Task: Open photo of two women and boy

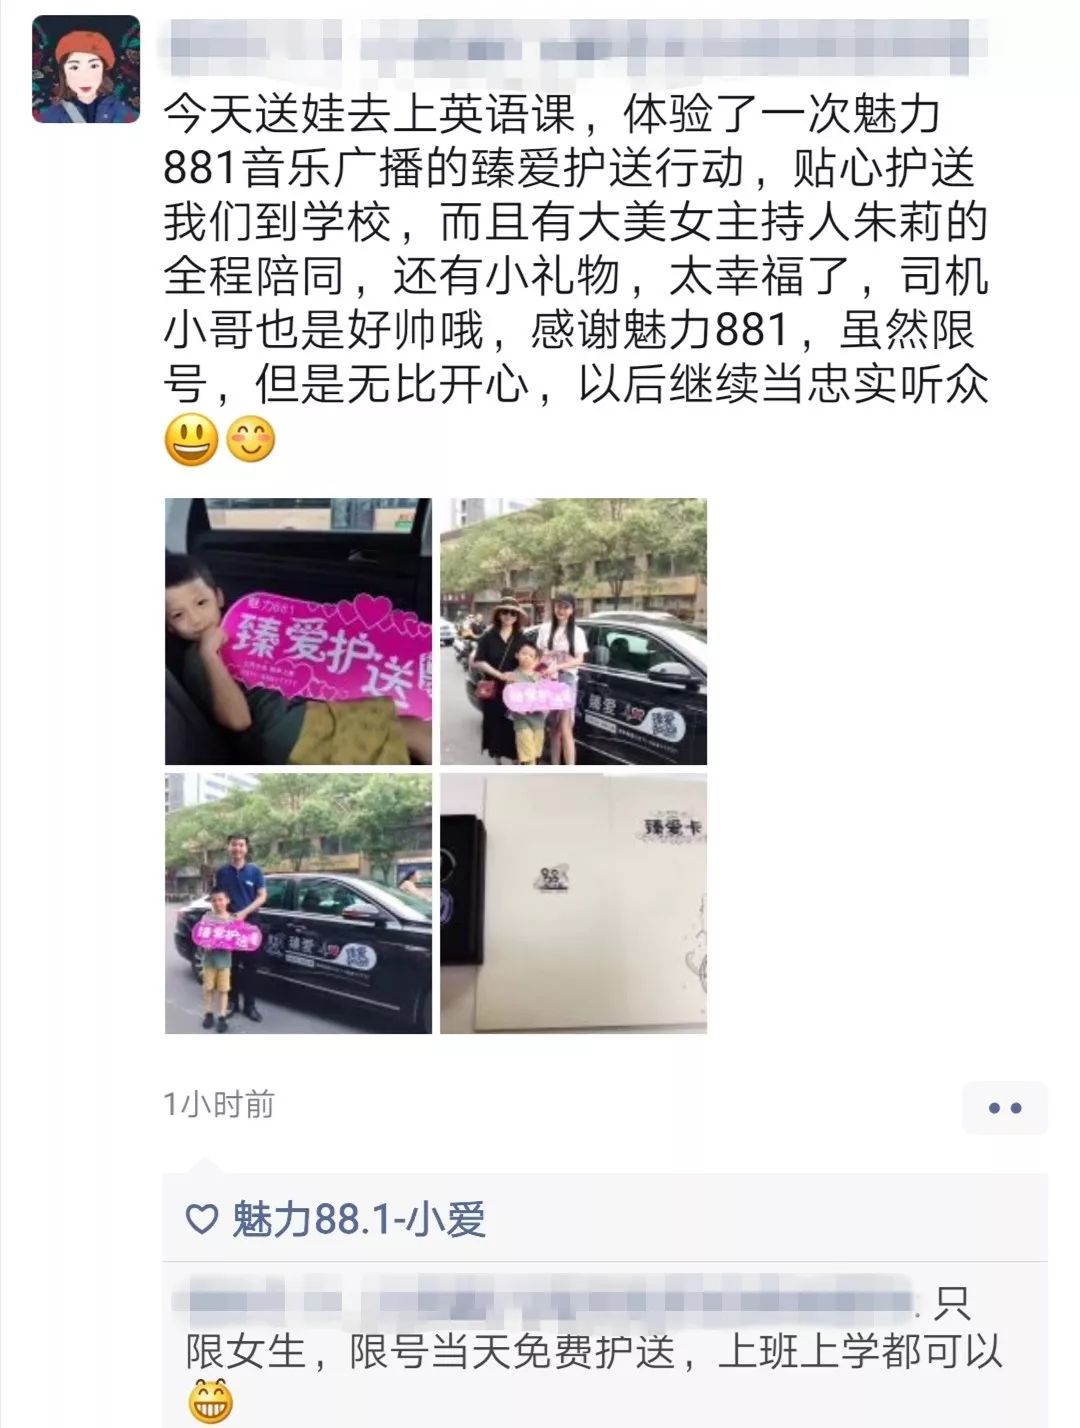Action: [574, 632]
